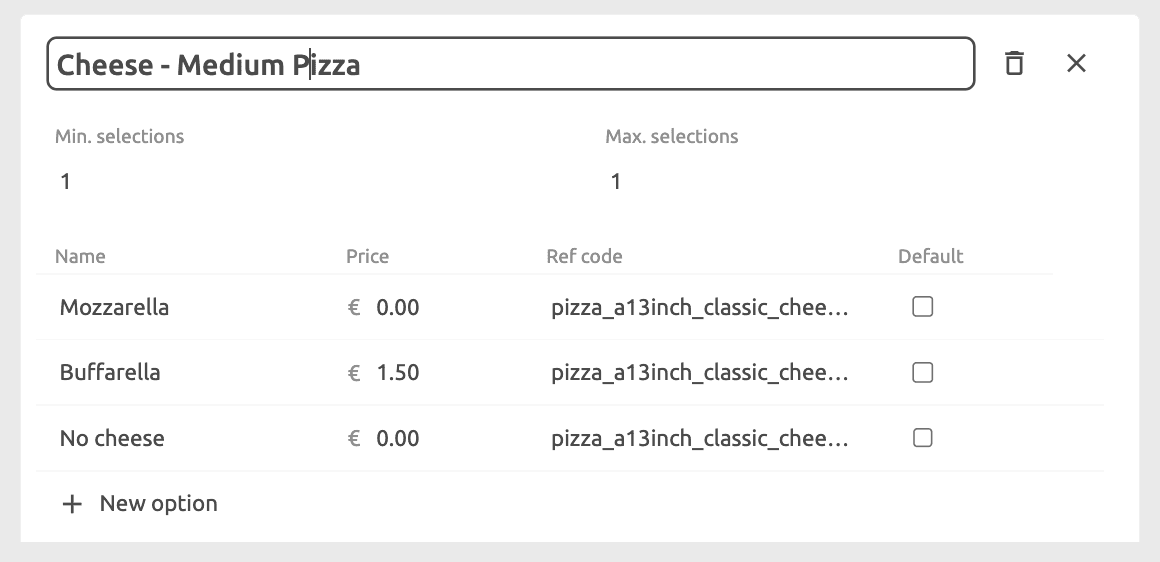This screenshot has height=562, width=1160.
Task: Edit Buffarella ref code field
Action: (699, 372)
